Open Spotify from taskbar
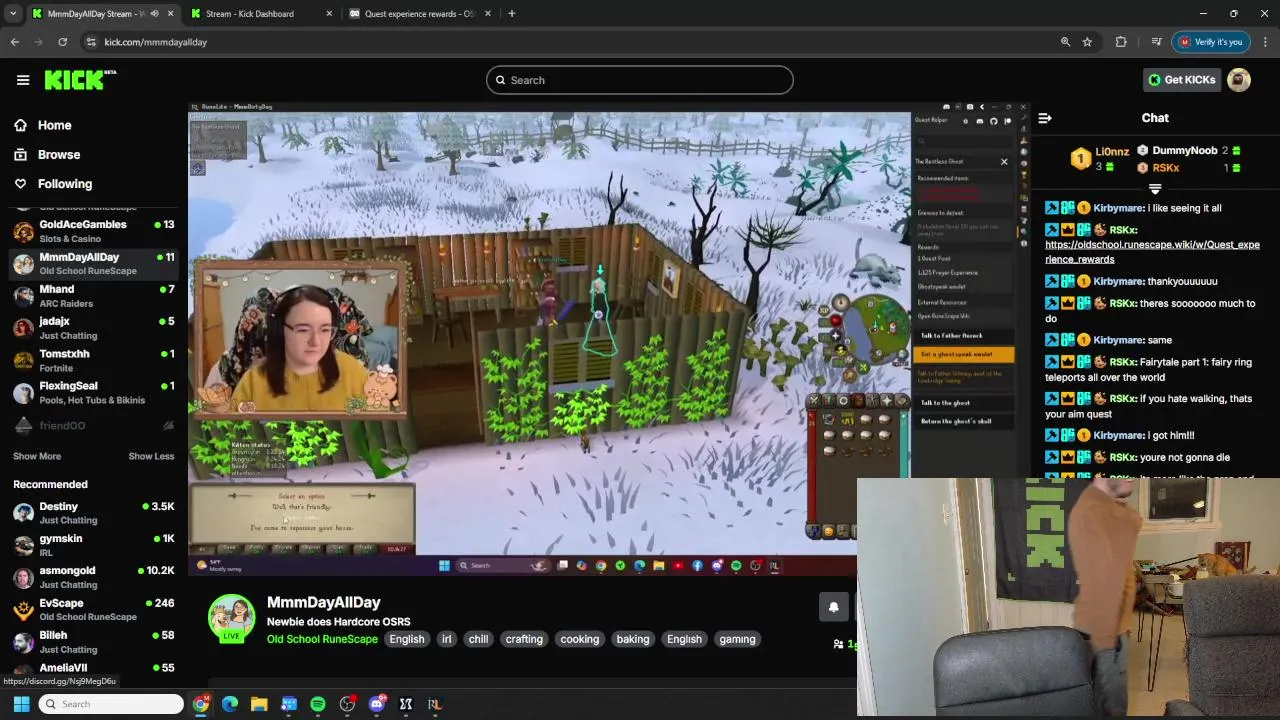 point(318,704)
